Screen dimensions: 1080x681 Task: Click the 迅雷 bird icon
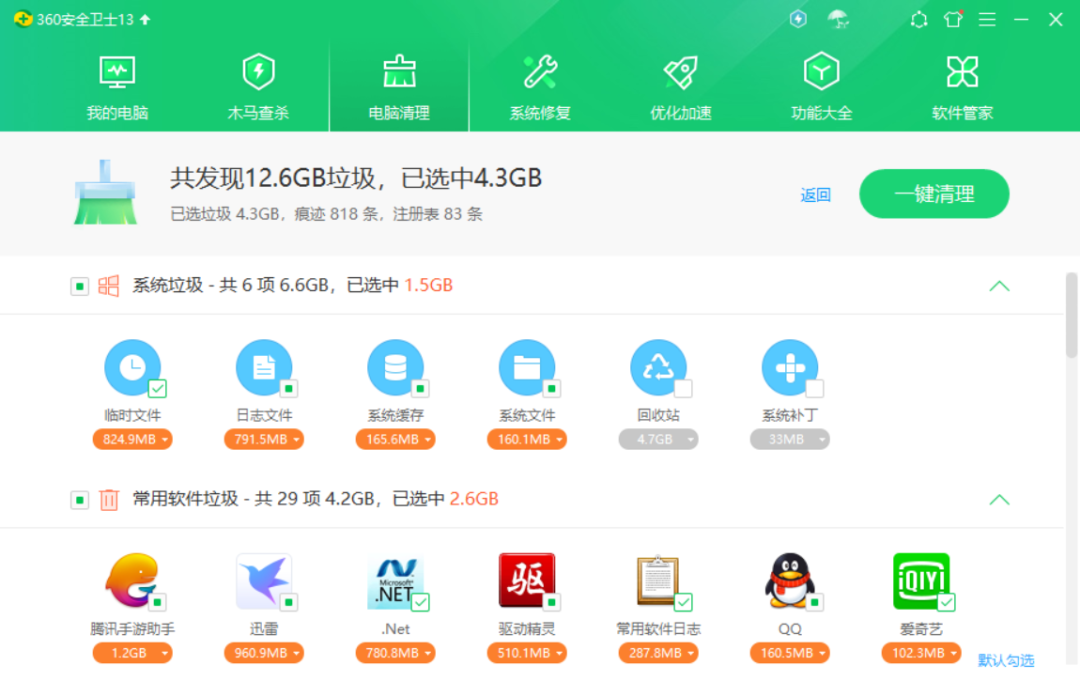pos(264,580)
